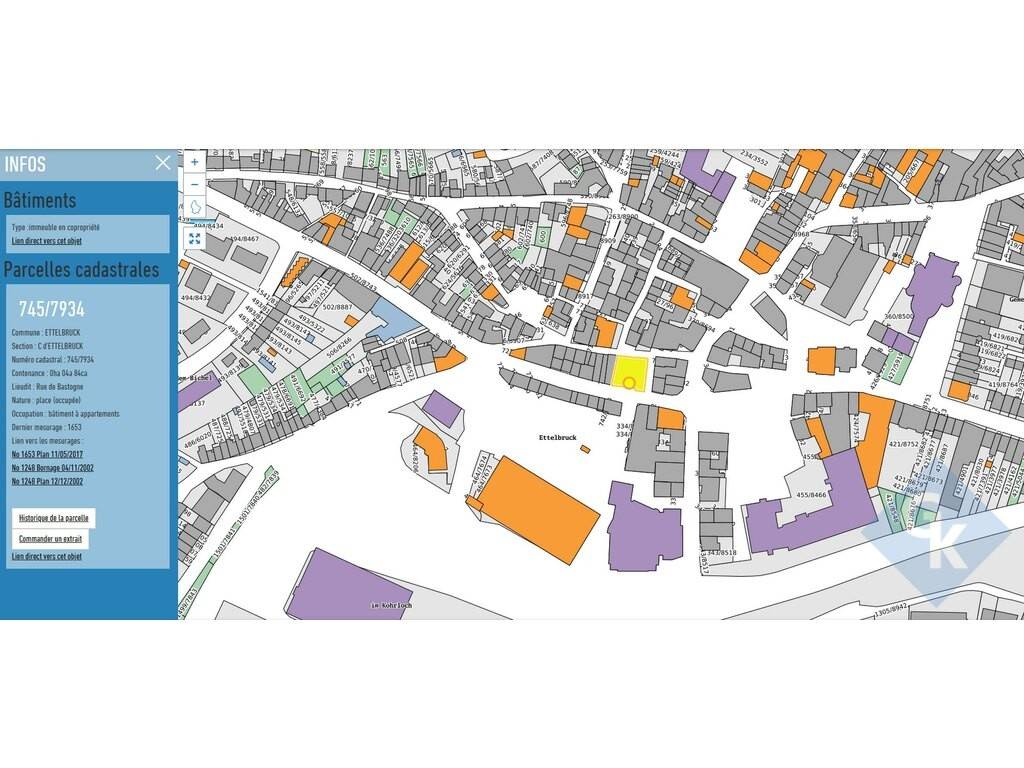Click the red circle marker on map
The width and height of the screenshot is (1024, 768).
(628, 382)
